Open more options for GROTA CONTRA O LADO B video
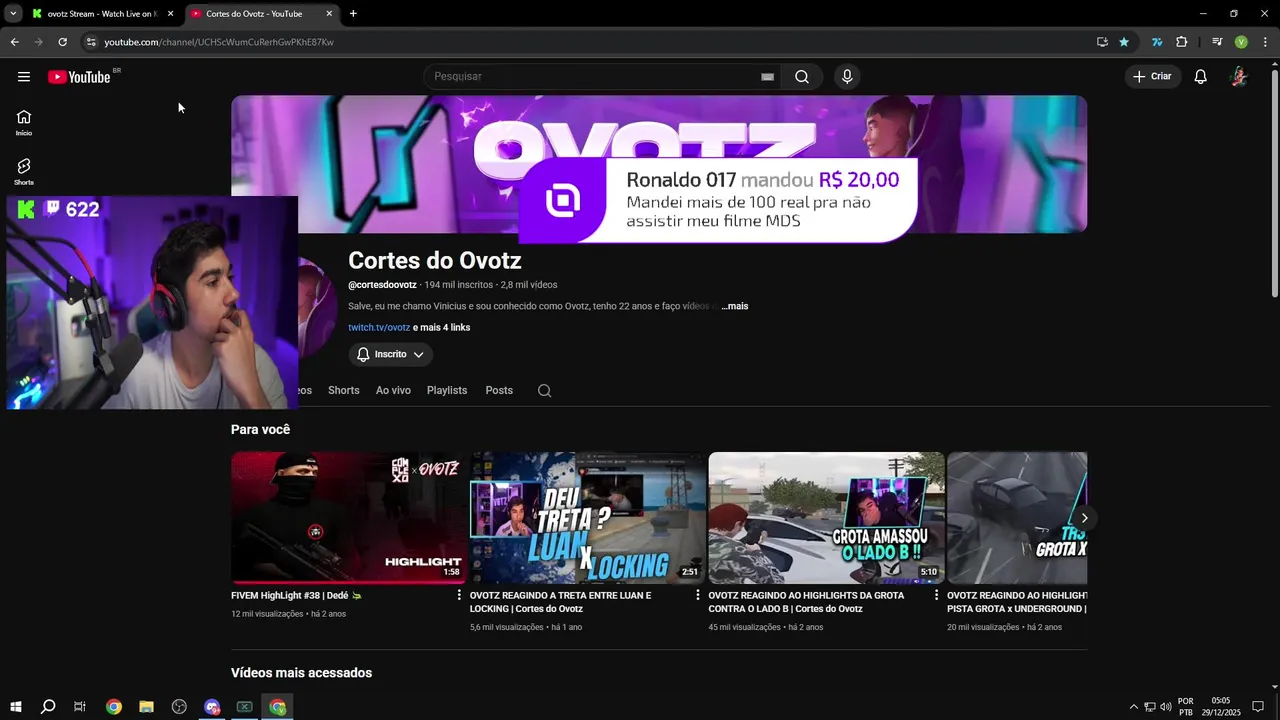1280x720 pixels. (936, 595)
